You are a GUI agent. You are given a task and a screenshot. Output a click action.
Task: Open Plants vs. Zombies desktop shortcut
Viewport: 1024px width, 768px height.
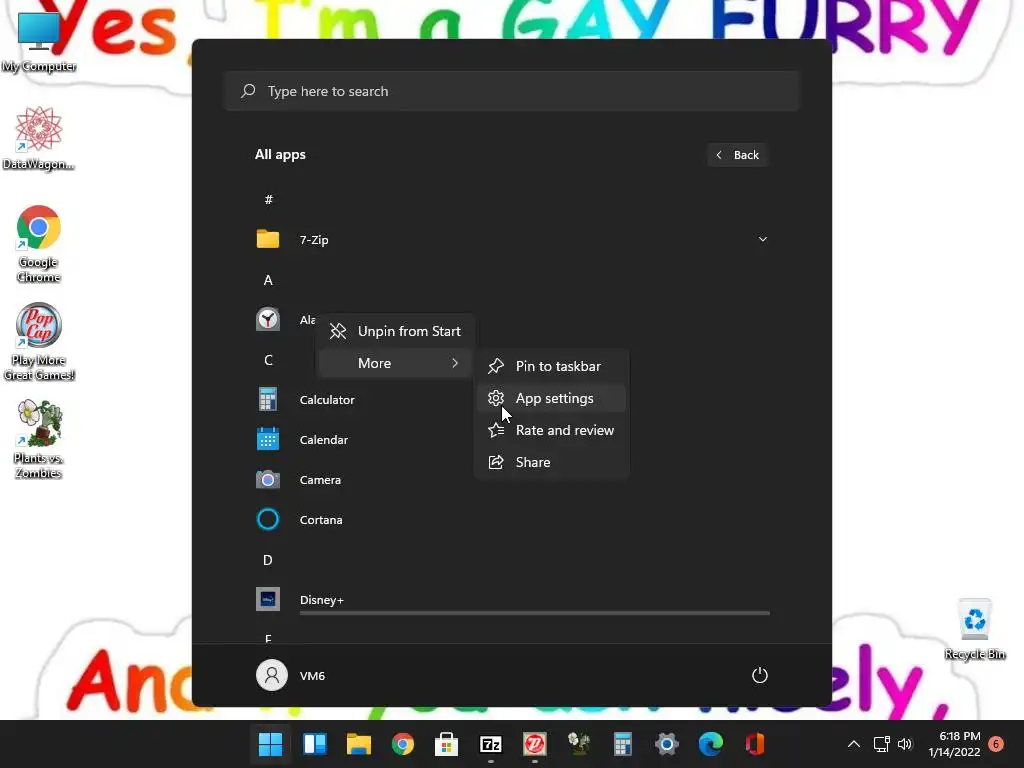point(39,440)
